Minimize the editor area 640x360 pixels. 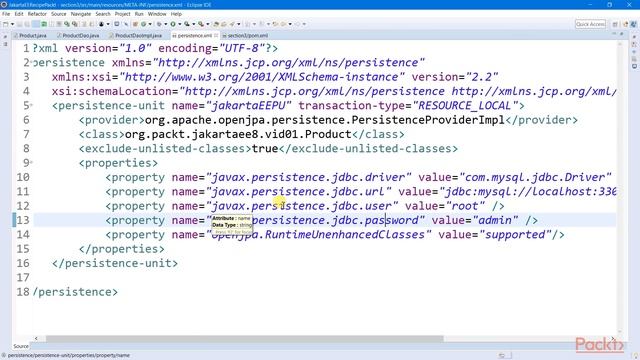pyautogui.click(x=614, y=34)
